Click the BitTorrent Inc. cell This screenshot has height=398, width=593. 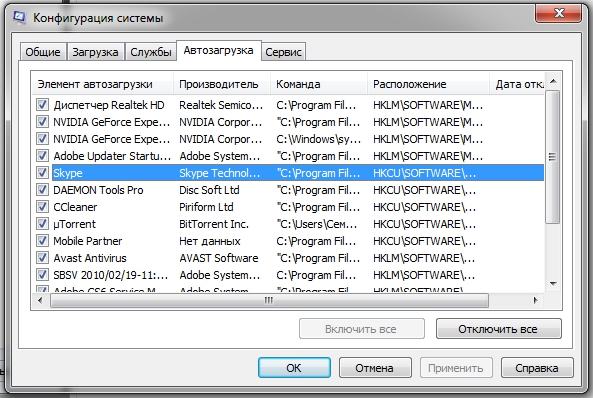pos(214,224)
